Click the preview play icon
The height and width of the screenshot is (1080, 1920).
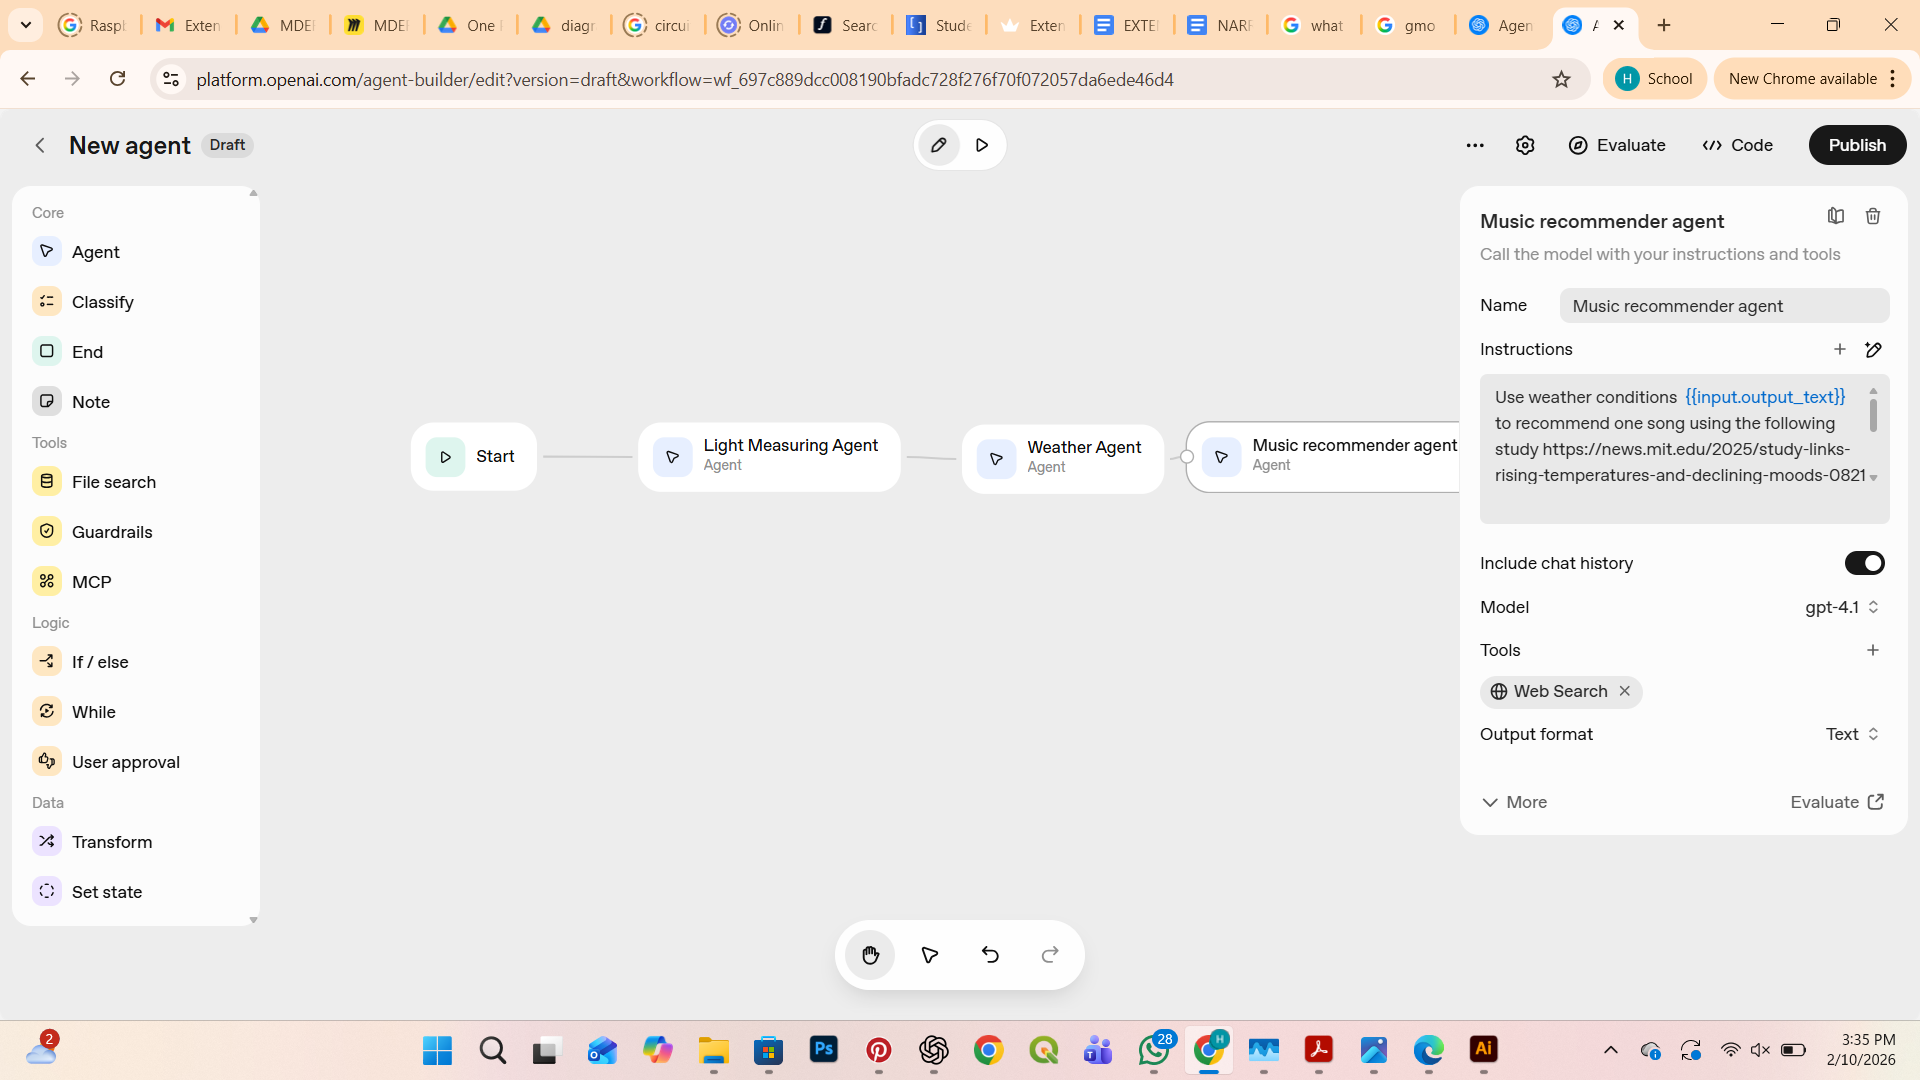tap(982, 145)
